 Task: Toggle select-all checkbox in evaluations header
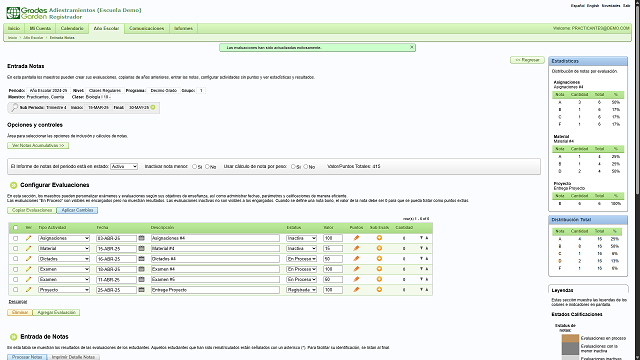[16, 228]
